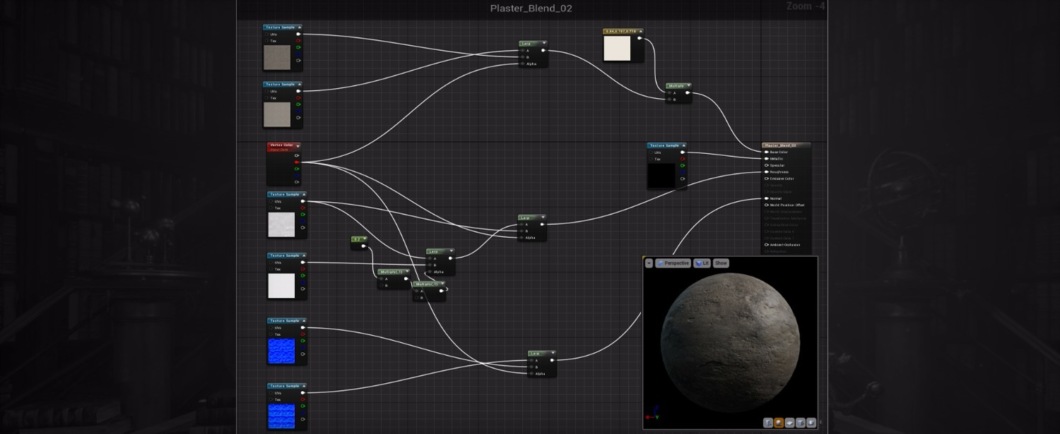This screenshot has height=434, width=1060.
Task: Click blue output pin on Vertex Color node
Action: (297, 175)
